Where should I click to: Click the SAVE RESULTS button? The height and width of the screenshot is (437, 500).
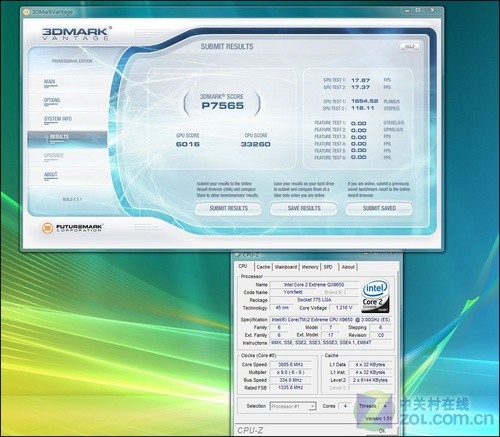pyautogui.click(x=304, y=209)
